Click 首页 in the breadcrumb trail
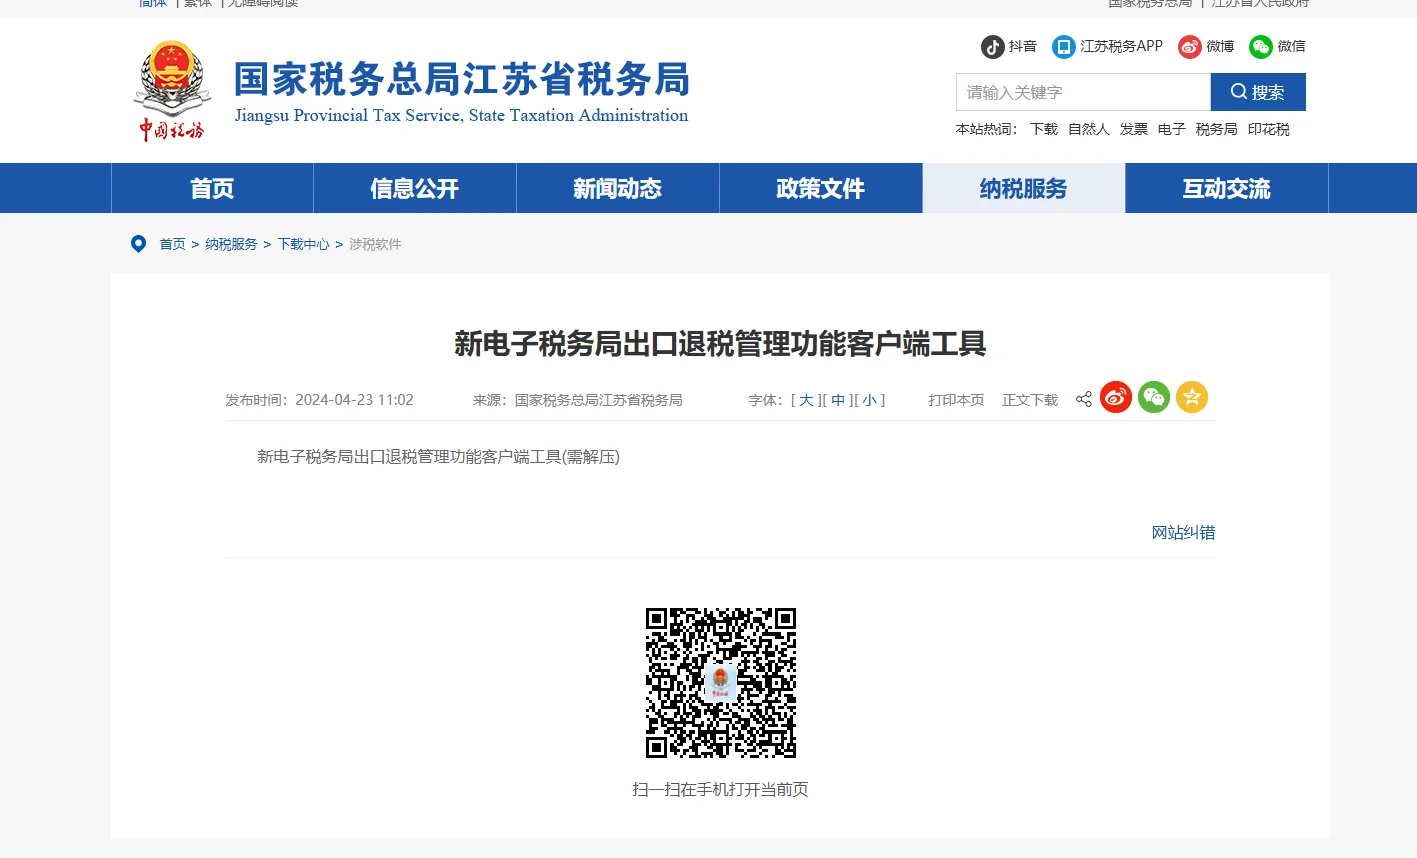The width and height of the screenshot is (1417, 858). click(x=173, y=244)
